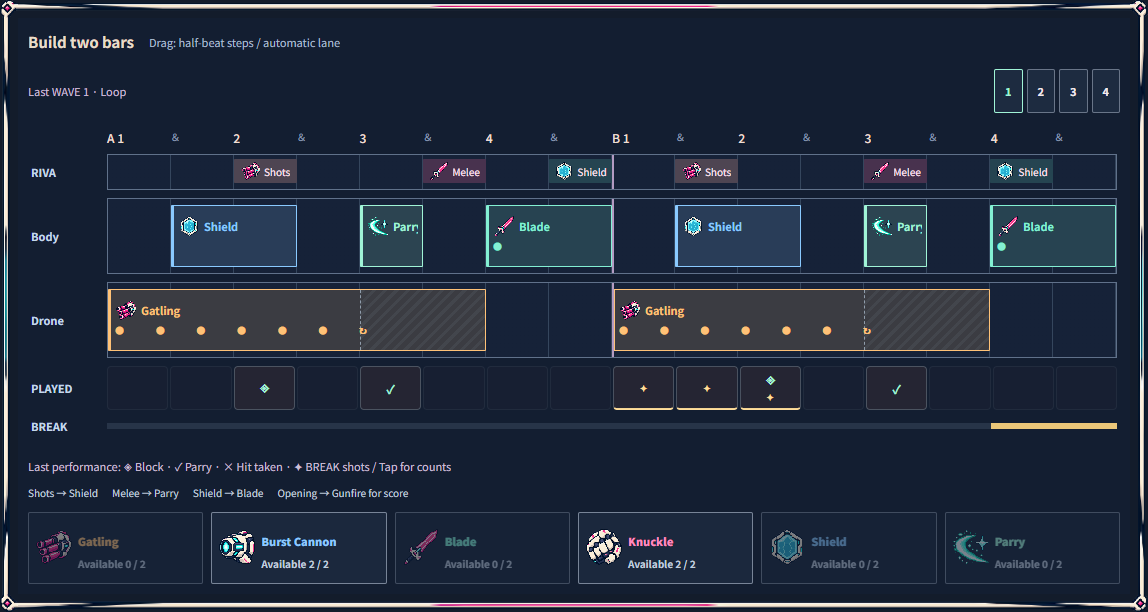This screenshot has width=1148, height=612.
Task: Tap the played cell with block and break shot
Action: coord(770,388)
